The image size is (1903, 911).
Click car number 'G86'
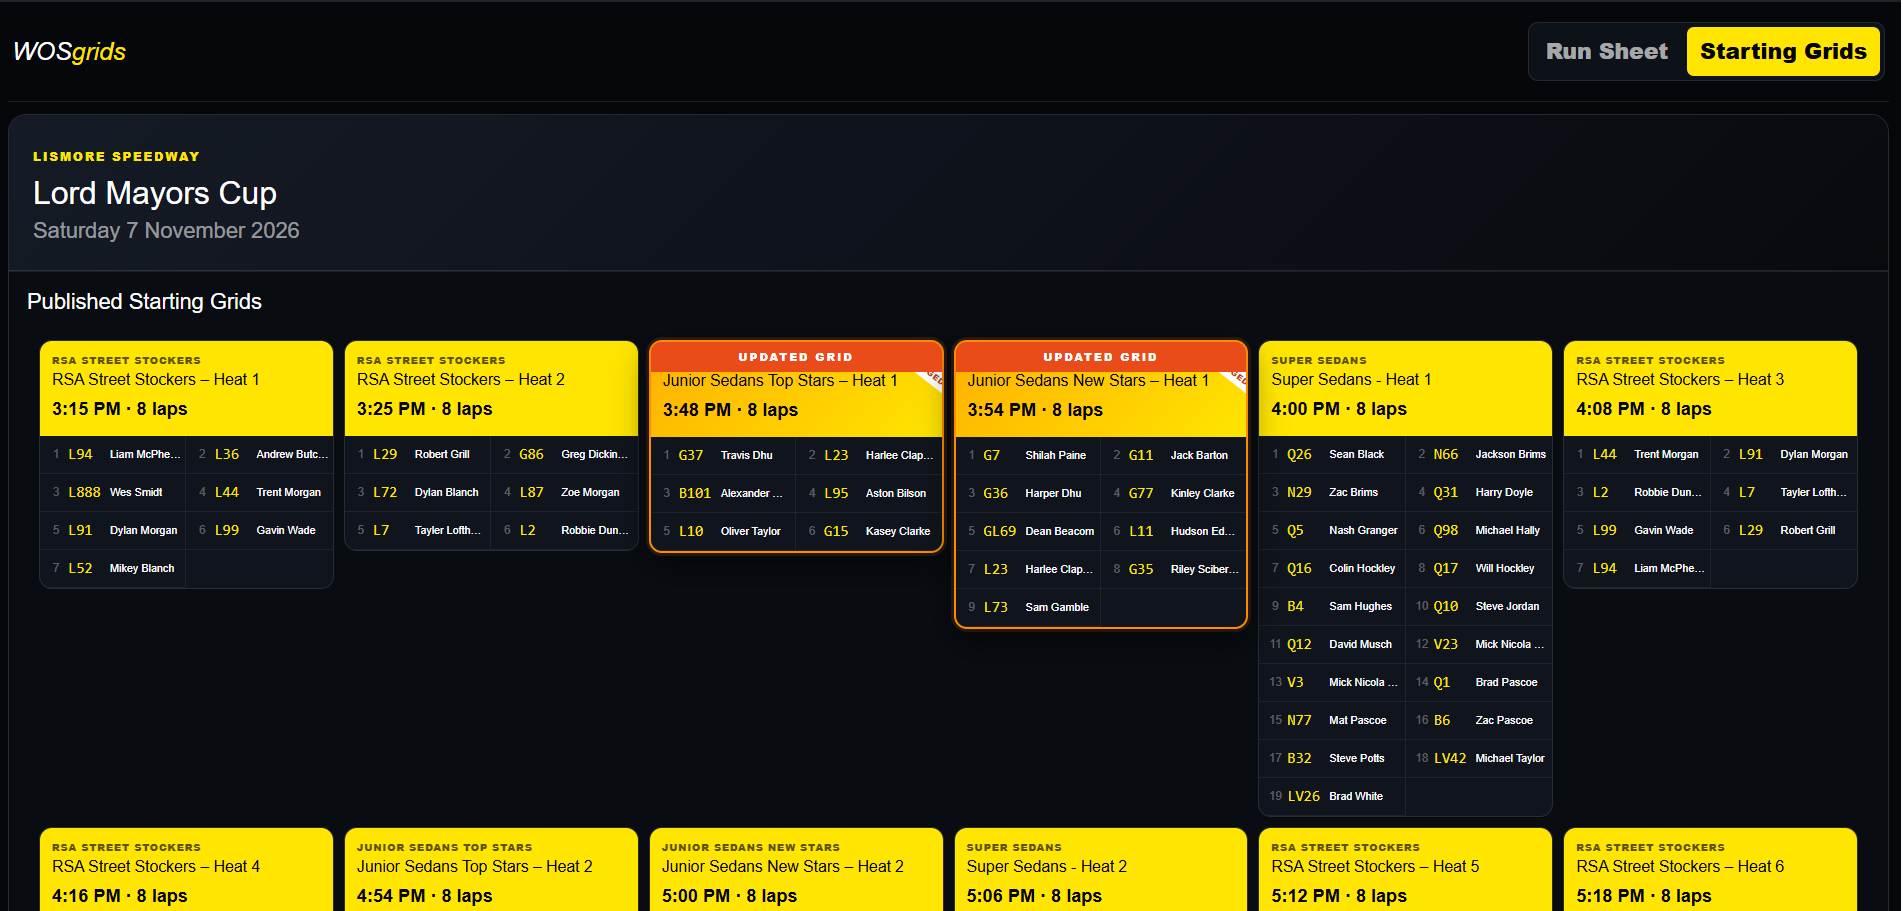531,454
